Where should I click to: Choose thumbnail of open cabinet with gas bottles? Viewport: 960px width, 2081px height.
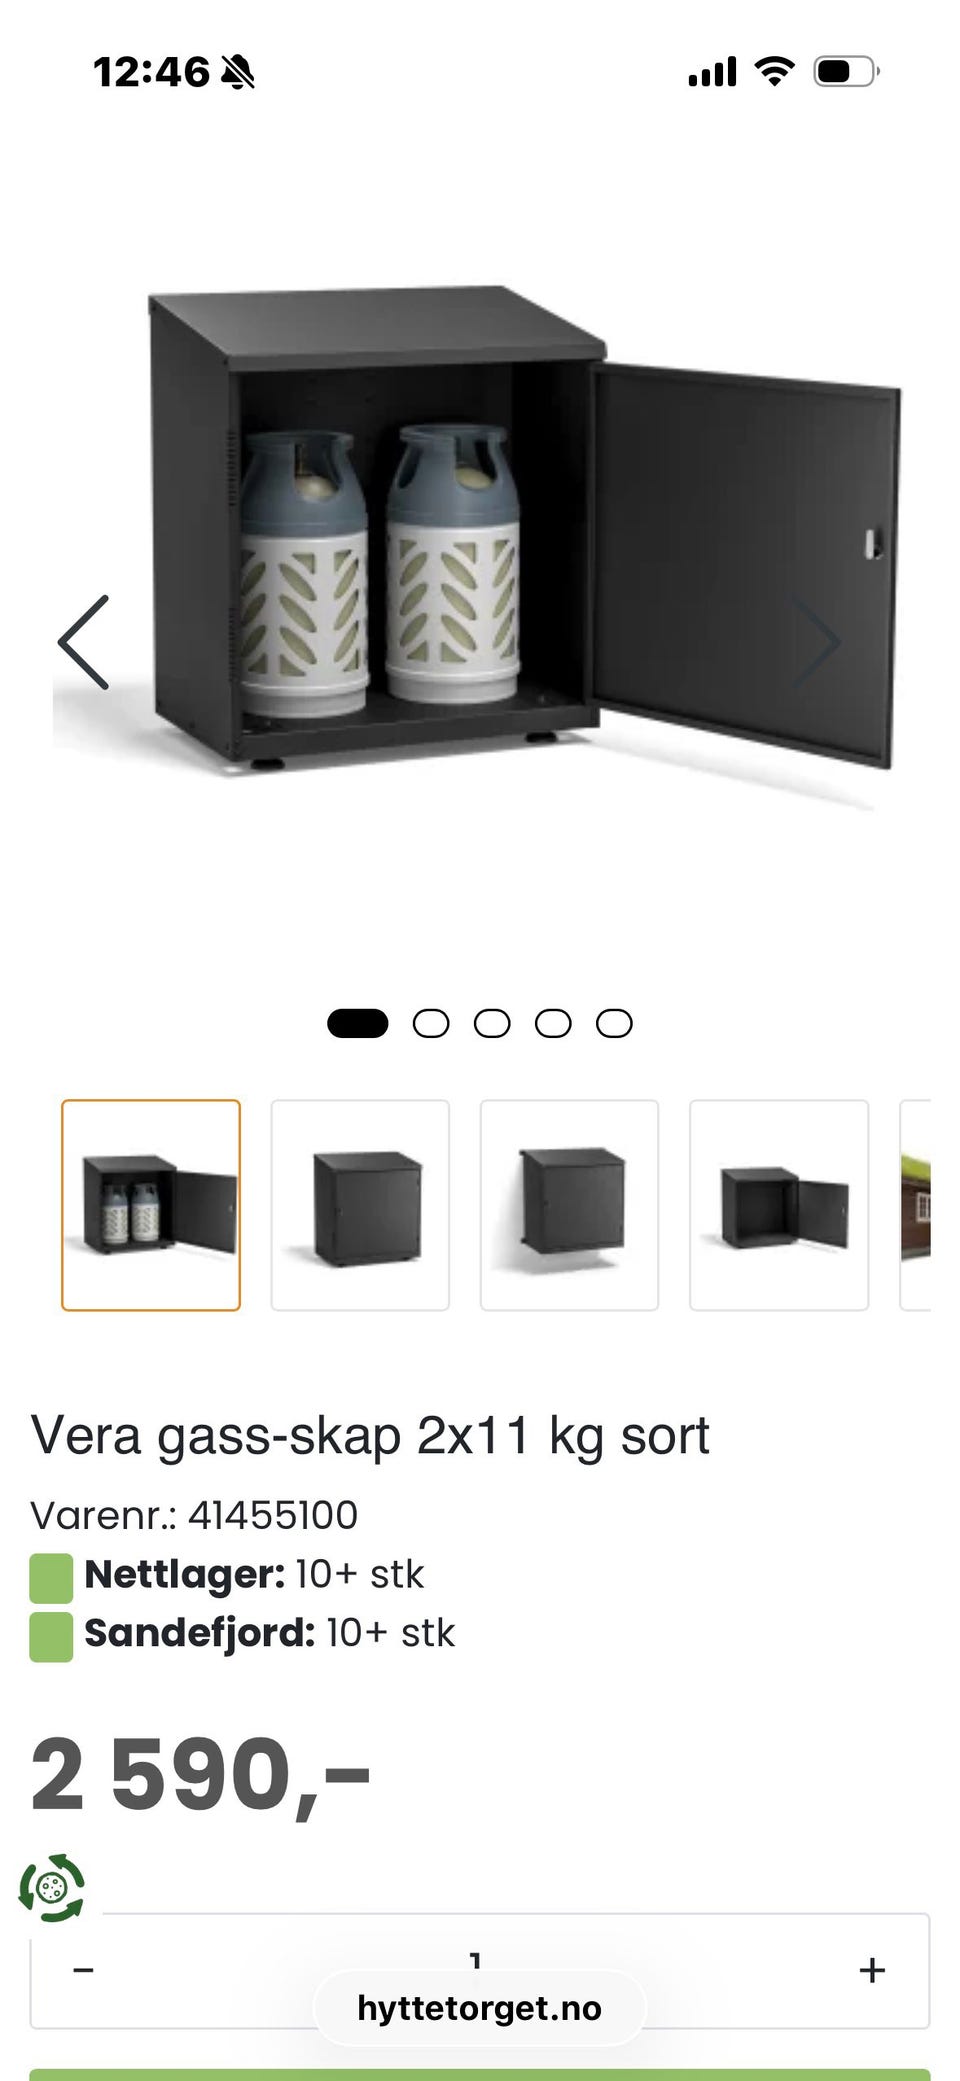151,1205
